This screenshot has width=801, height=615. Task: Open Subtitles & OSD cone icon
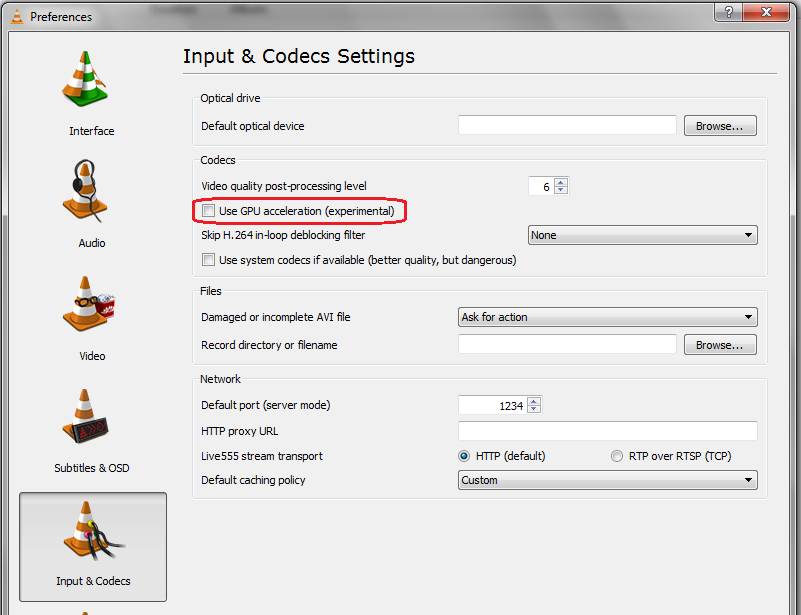[x=85, y=416]
